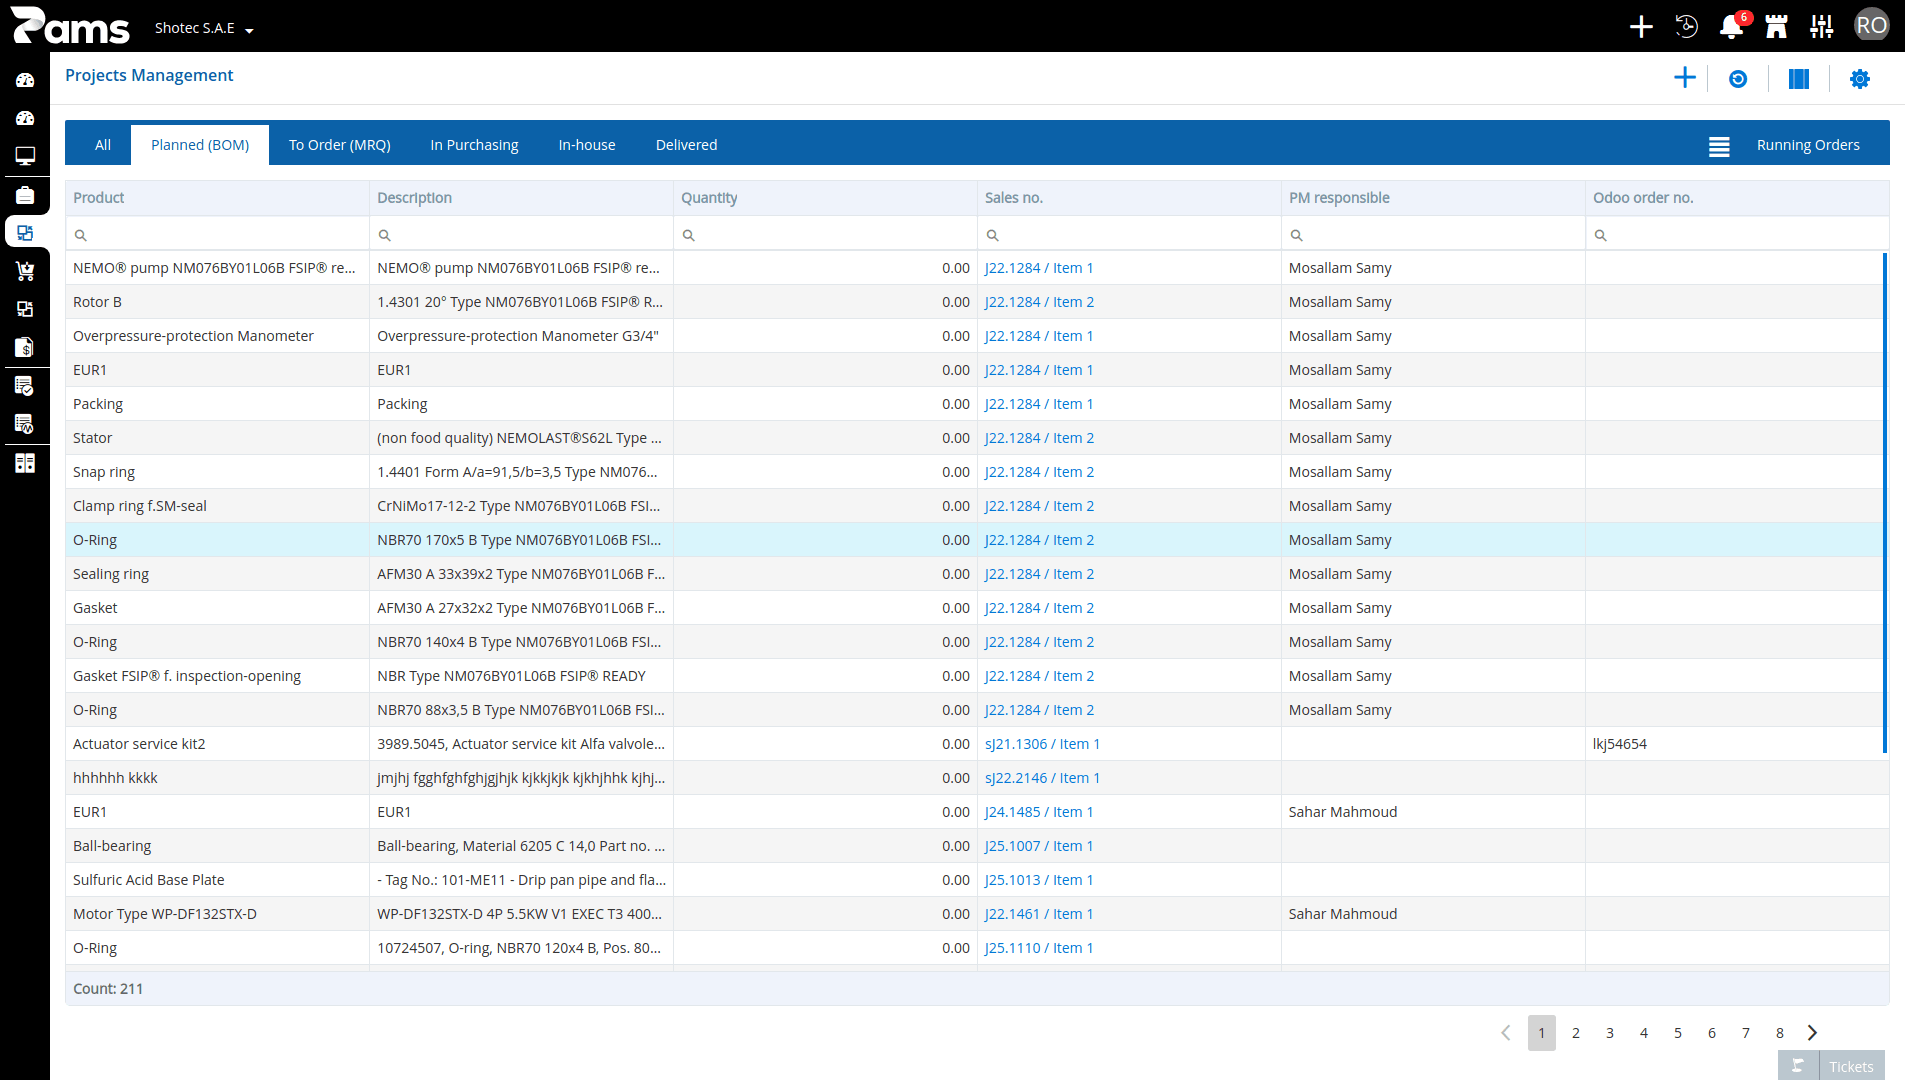Click the blue plus add-project icon
The image size is (1905, 1080).
(x=1685, y=78)
